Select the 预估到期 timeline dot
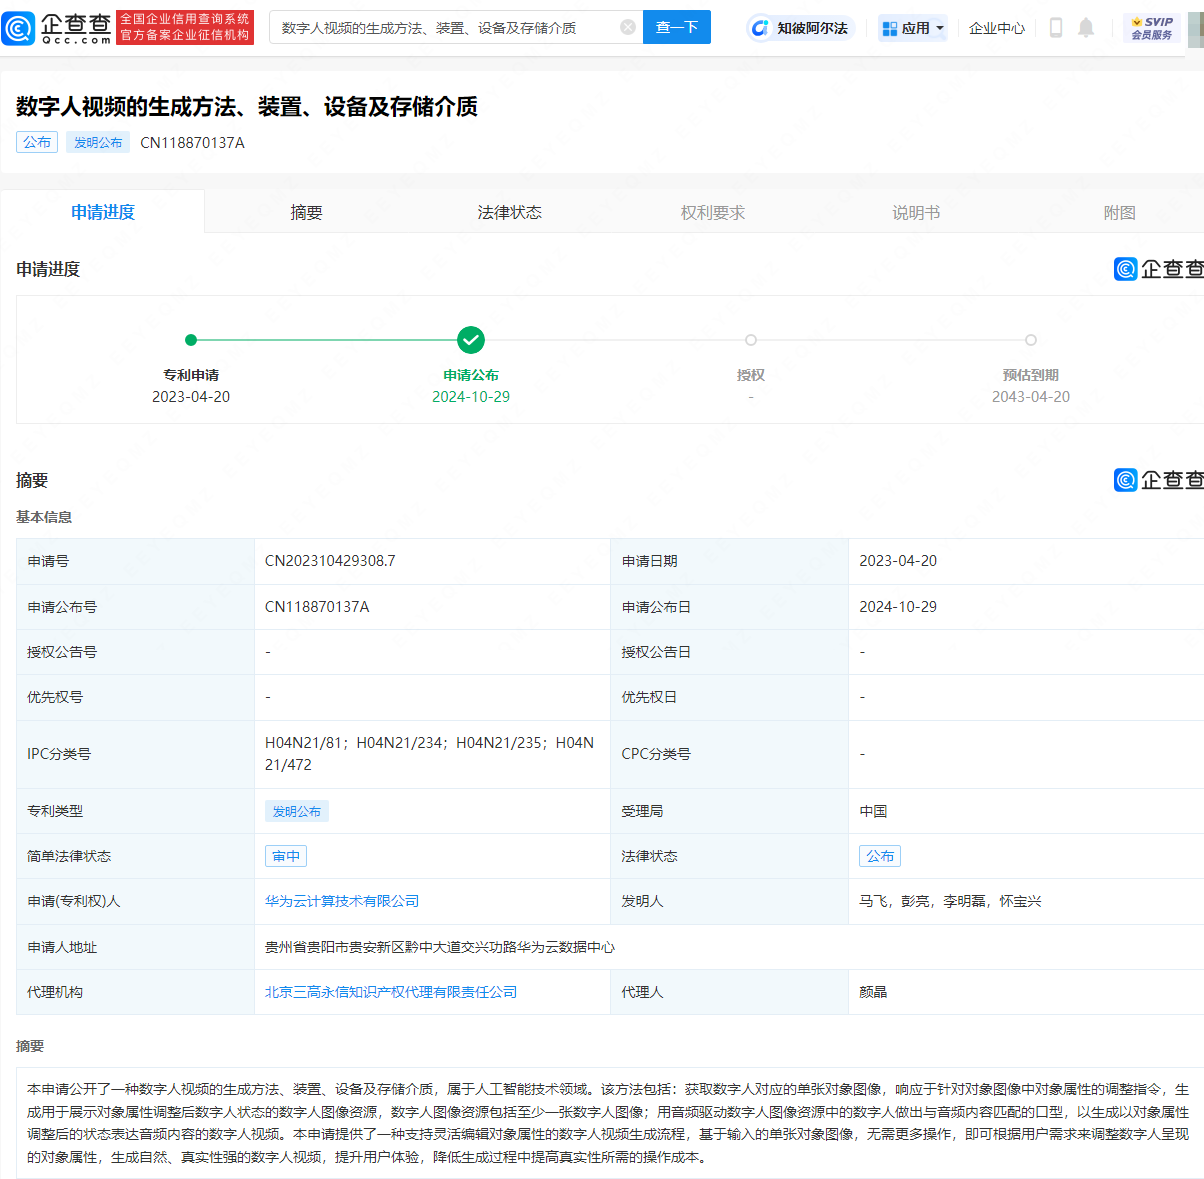 coord(1031,340)
